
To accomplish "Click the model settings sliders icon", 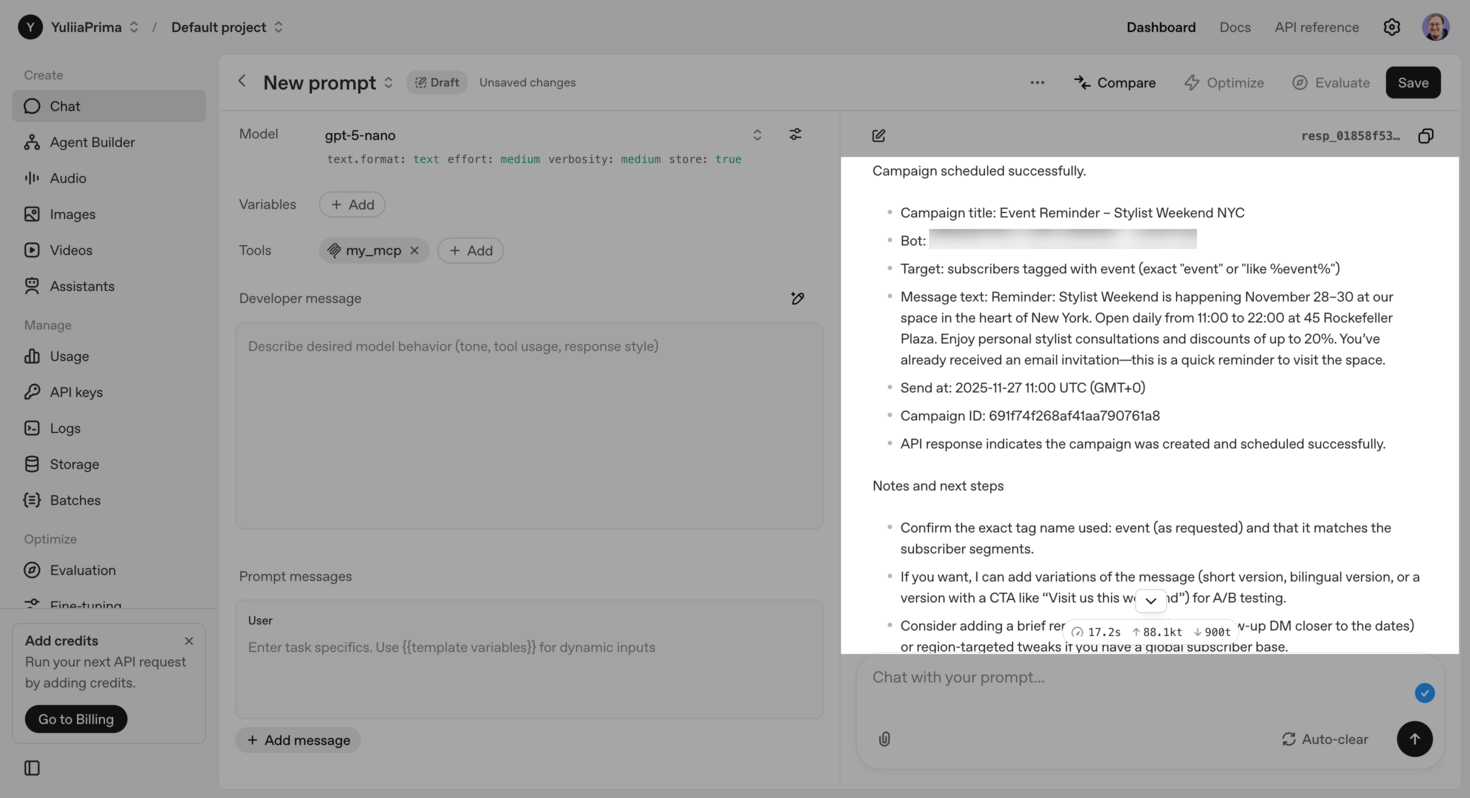I will 795,134.
